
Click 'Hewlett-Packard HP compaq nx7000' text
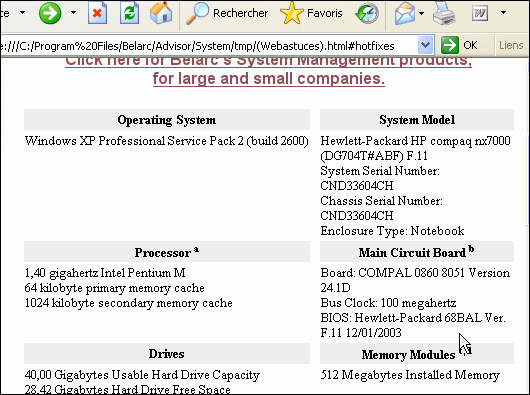415,141
